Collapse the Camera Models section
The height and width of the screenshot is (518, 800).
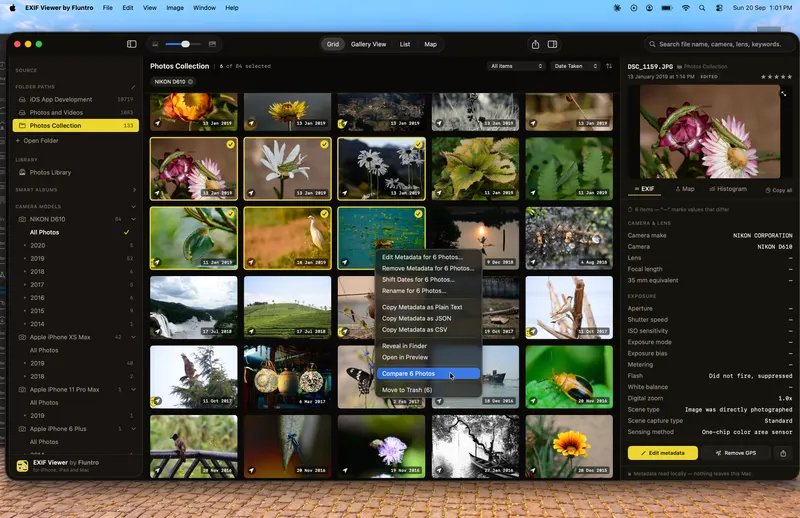point(134,207)
